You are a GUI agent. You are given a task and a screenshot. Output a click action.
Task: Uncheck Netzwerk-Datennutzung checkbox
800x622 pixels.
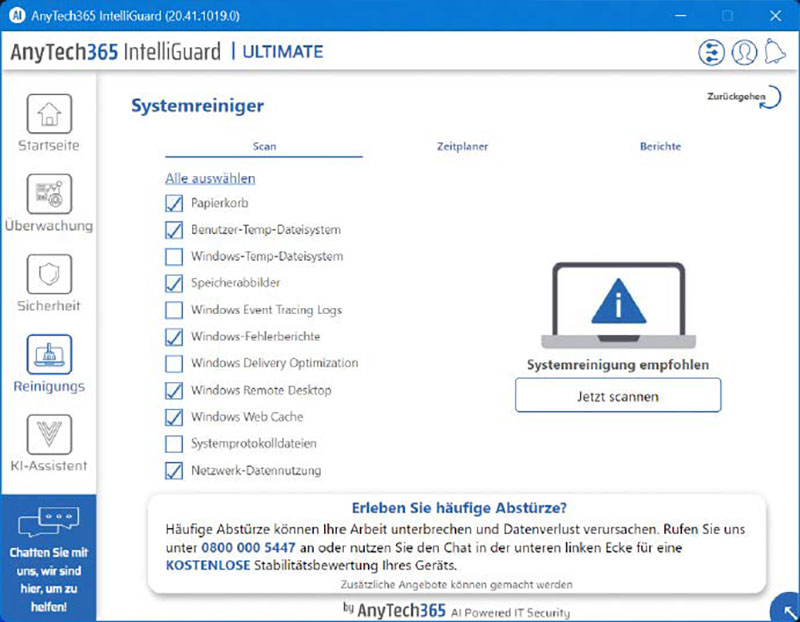[174, 470]
